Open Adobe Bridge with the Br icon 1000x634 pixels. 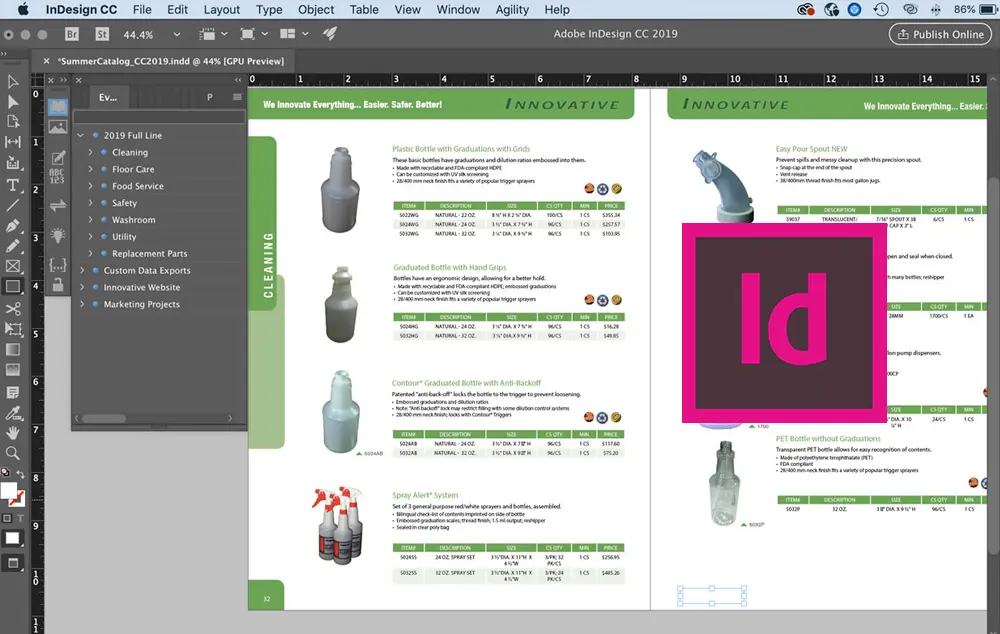click(x=73, y=34)
